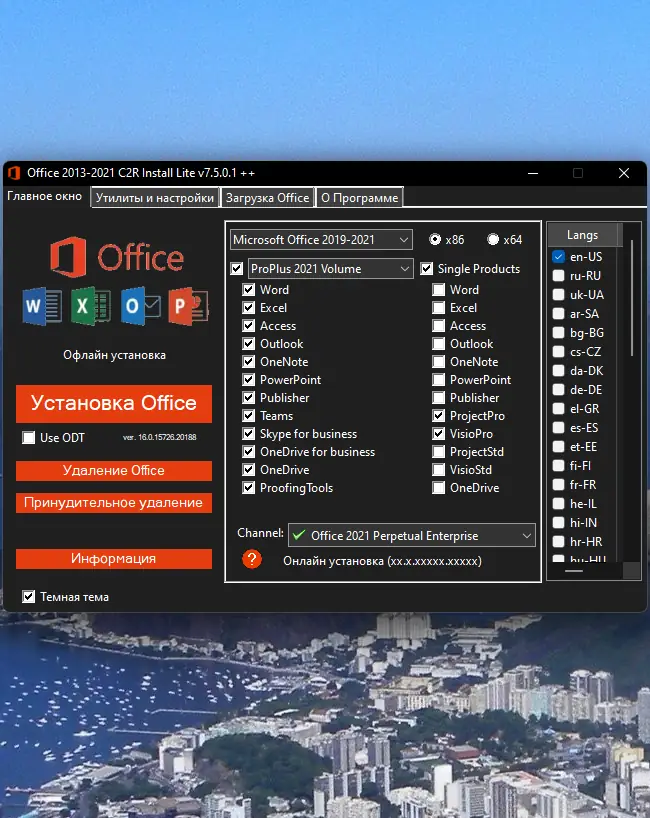
Task: Check the fr-FR language
Action: click(x=558, y=485)
